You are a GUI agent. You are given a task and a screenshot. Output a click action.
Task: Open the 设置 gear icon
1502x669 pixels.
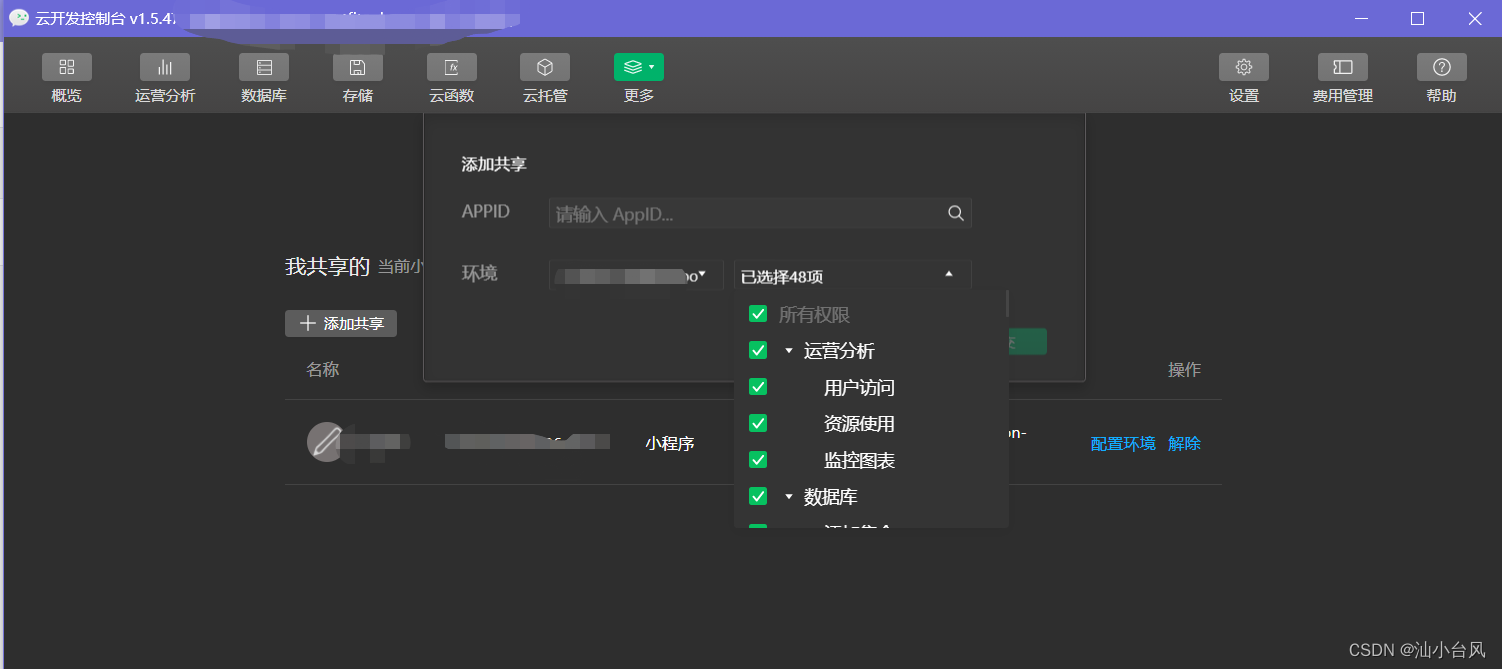(1244, 67)
